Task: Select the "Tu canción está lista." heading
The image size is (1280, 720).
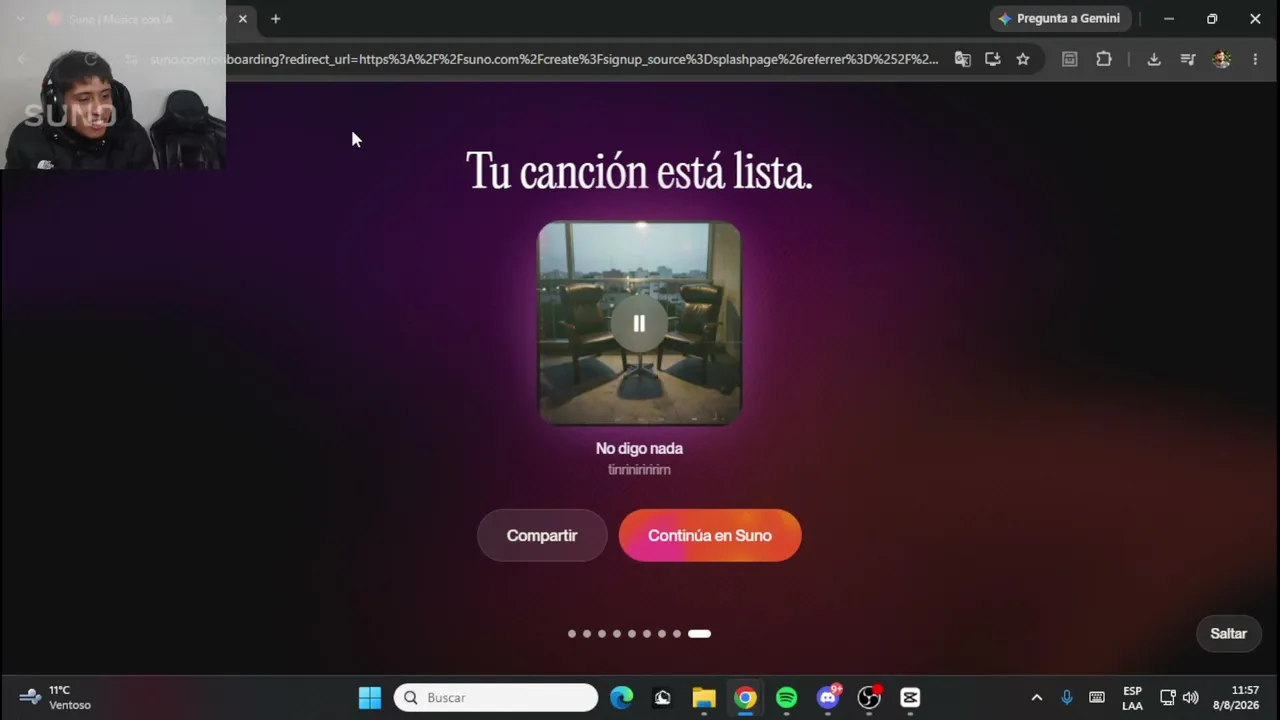Action: tap(639, 172)
